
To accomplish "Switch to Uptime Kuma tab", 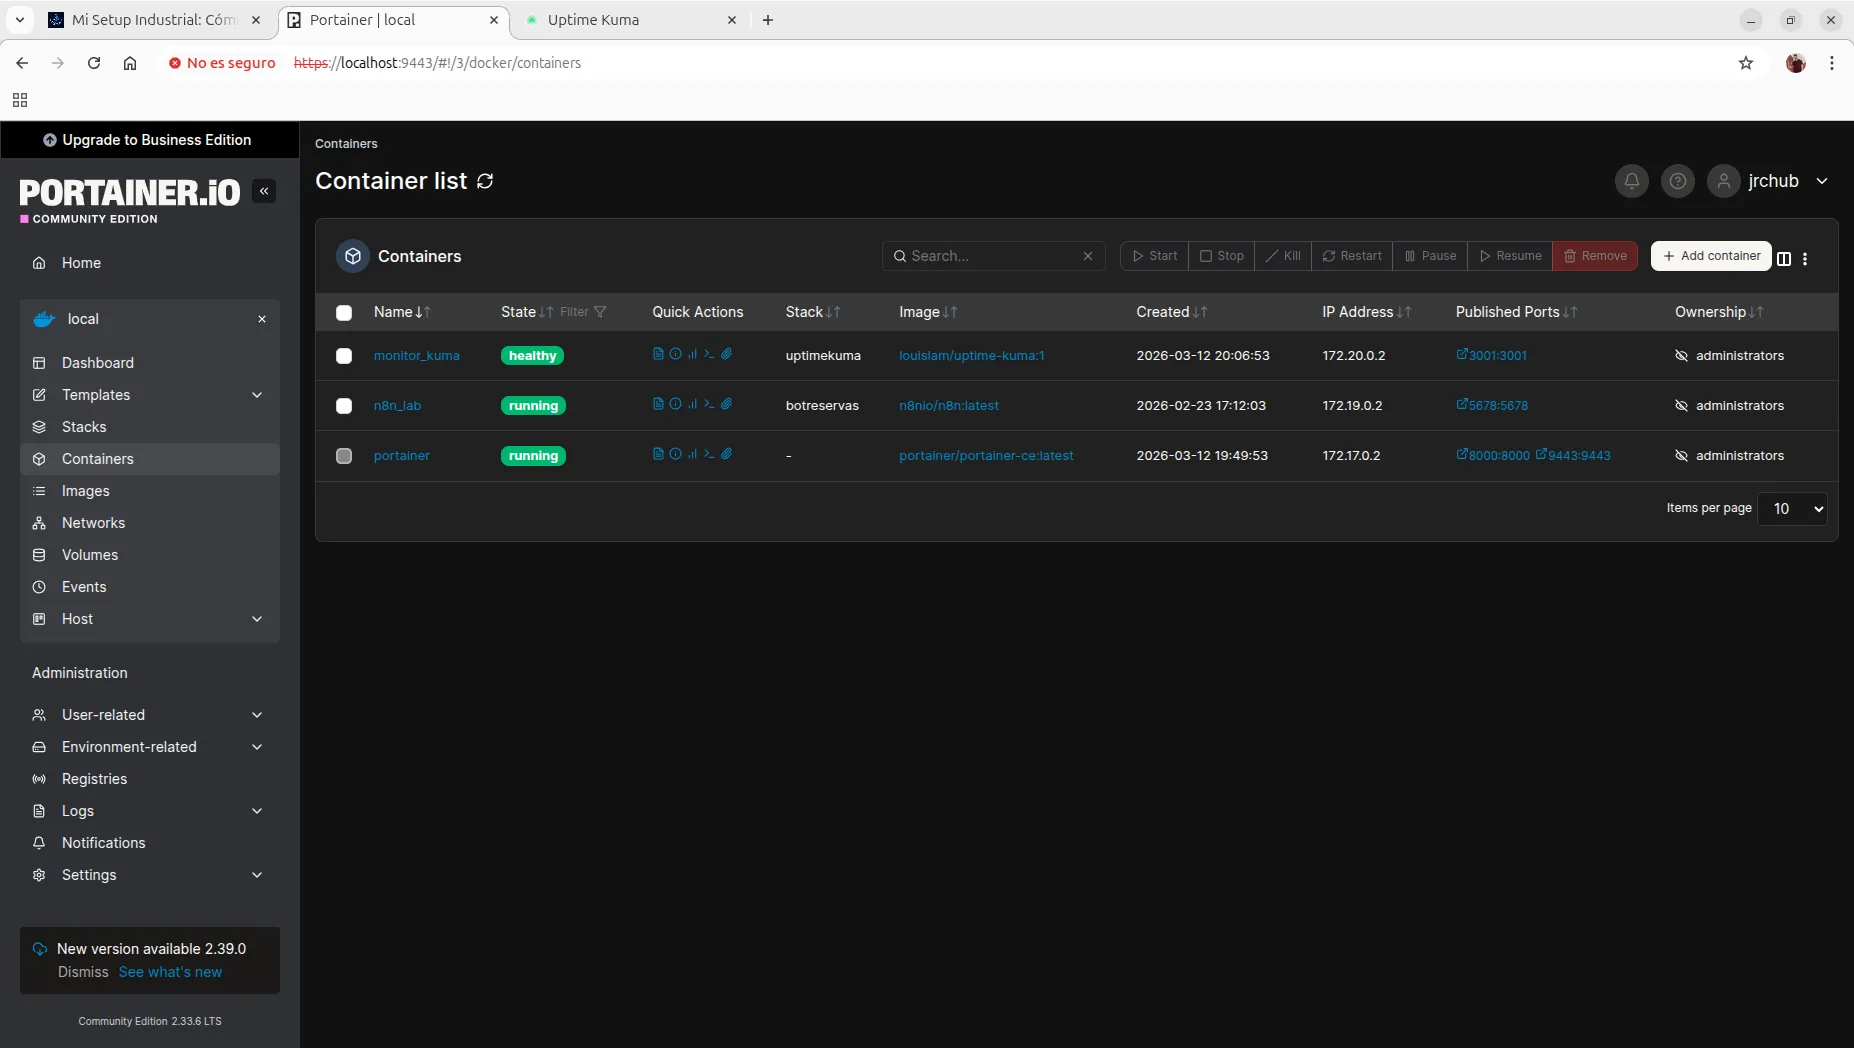I will click(x=630, y=20).
